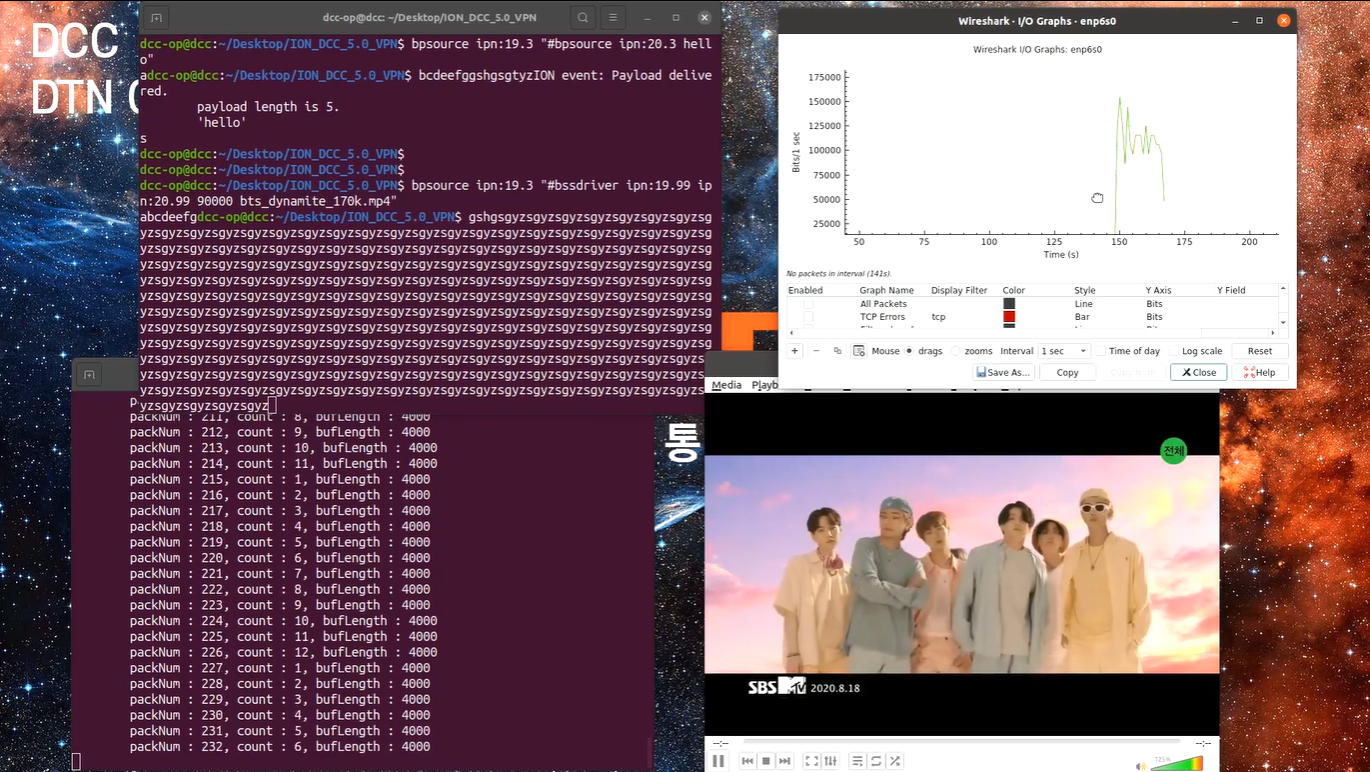1370x772 pixels.
Task: Mute audio with VLC speaker icon
Action: [1141, 766]
